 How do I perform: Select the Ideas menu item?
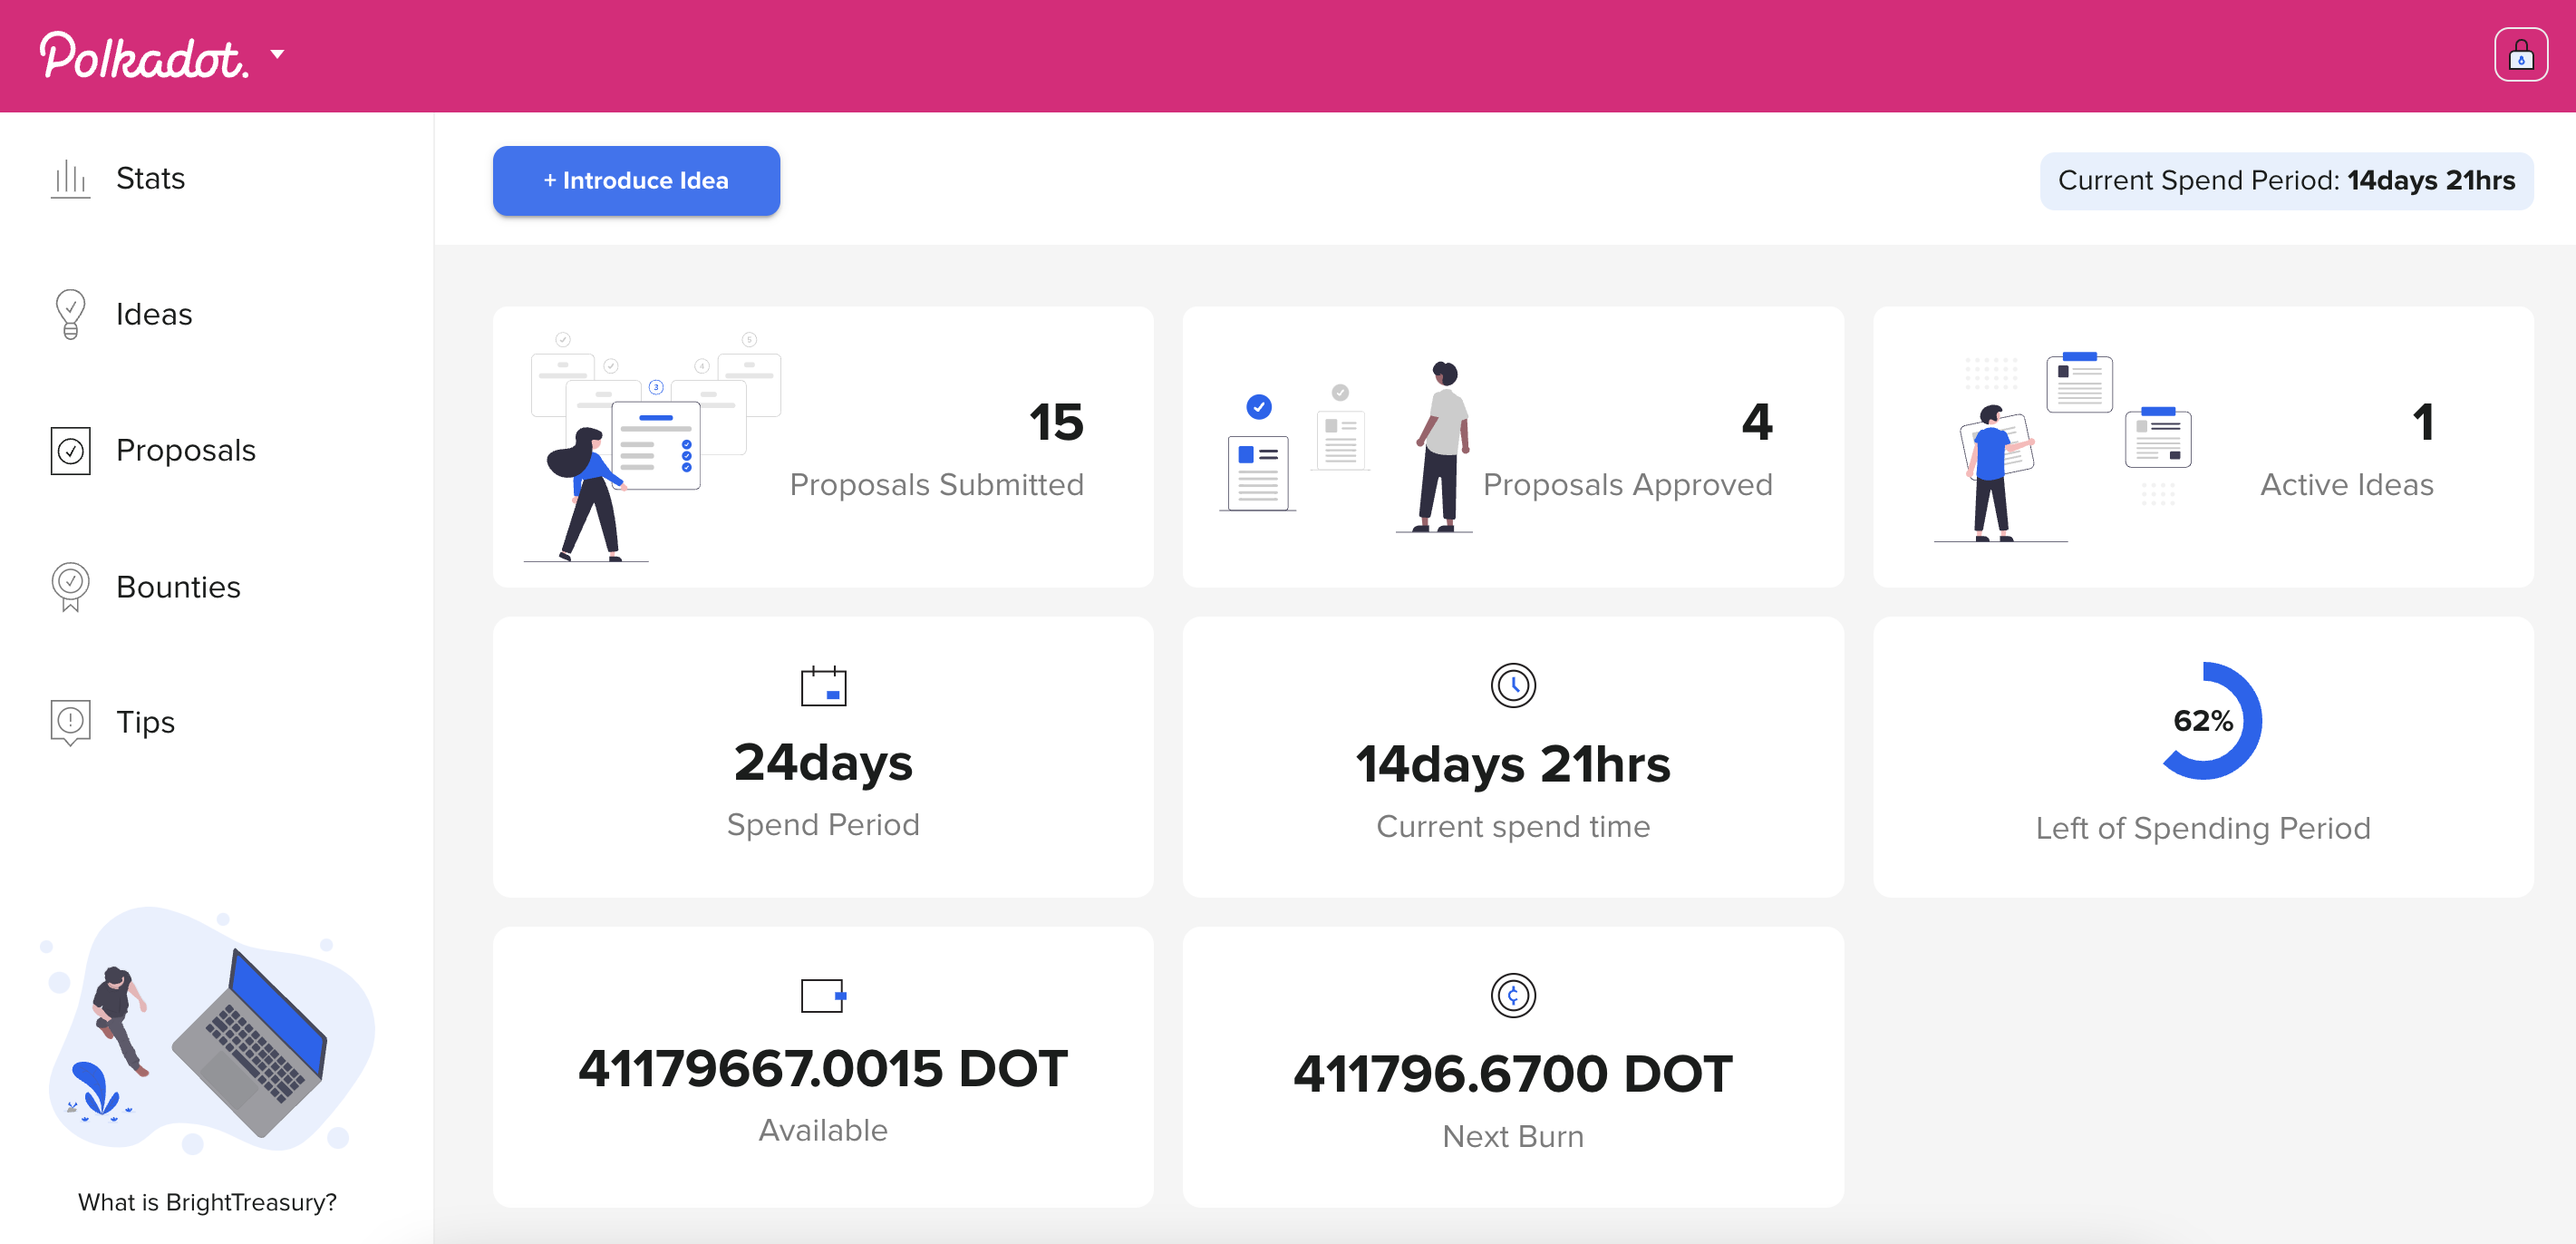153,314
